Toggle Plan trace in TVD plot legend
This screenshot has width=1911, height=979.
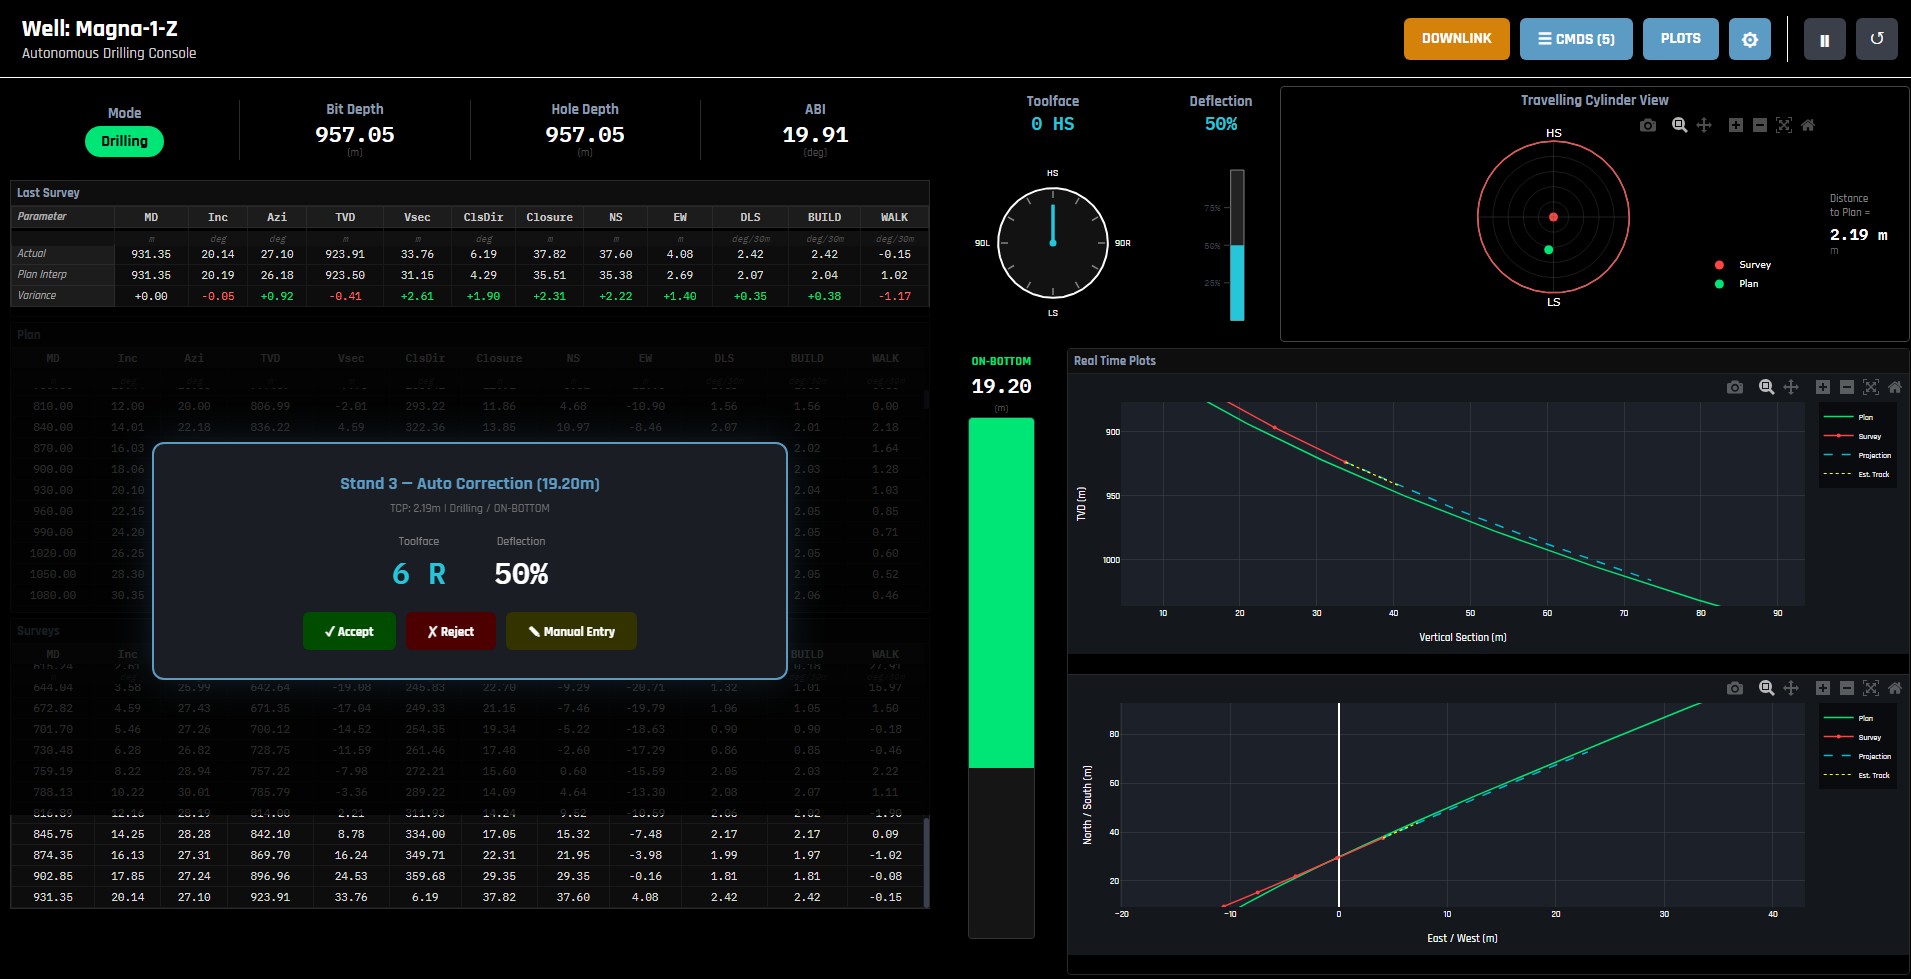pos(1857,417)
